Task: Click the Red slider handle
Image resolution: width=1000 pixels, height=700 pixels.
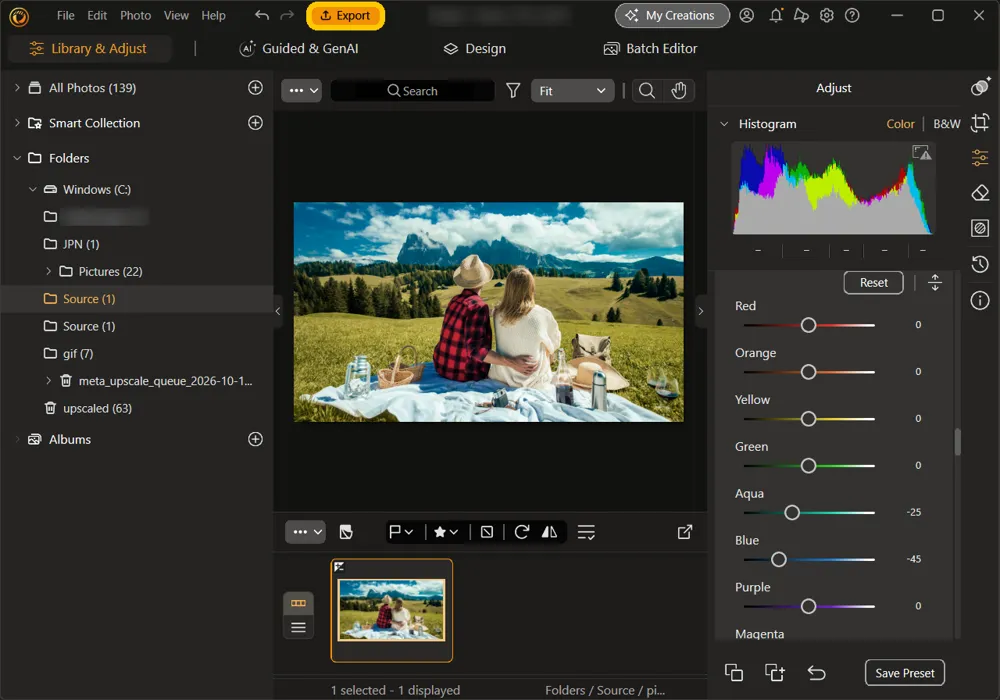Action: click(808, 325)
